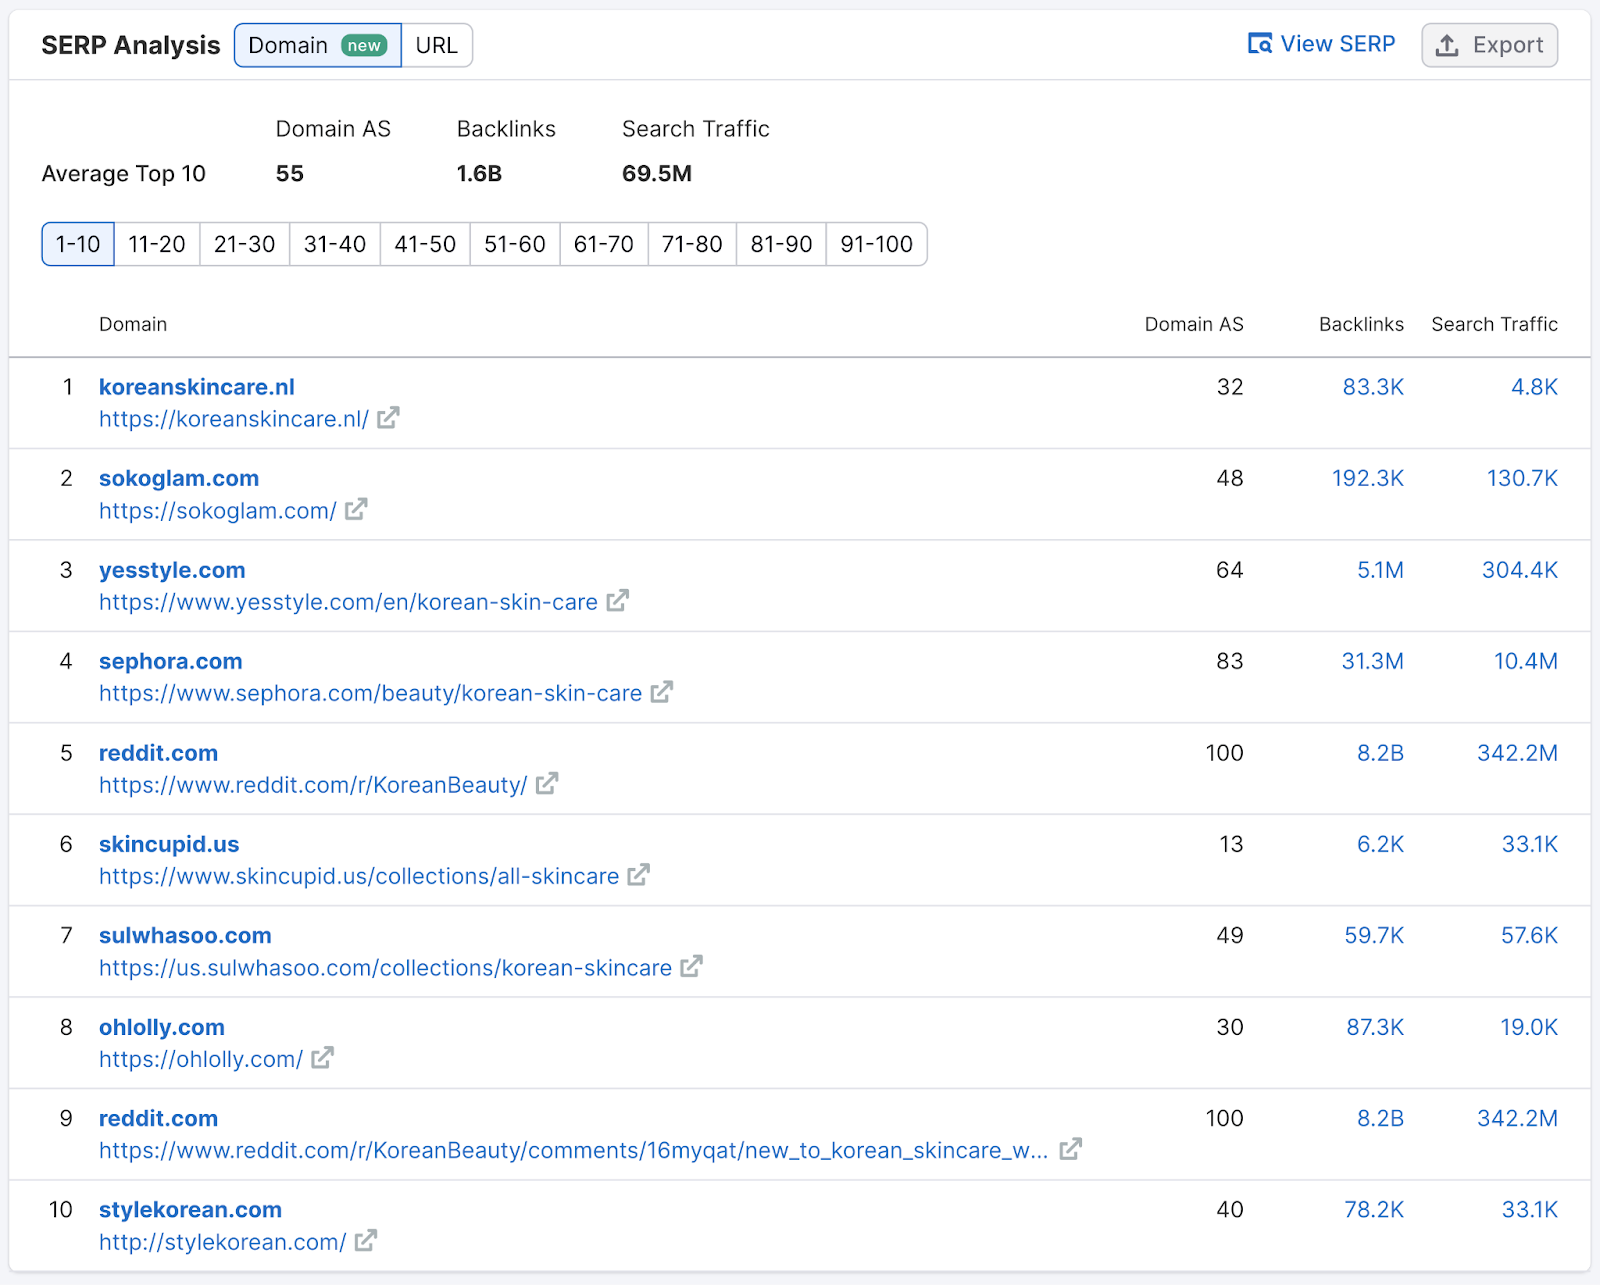Switch to URL view tab
1600x1285 pixels.
click(437, 45)
